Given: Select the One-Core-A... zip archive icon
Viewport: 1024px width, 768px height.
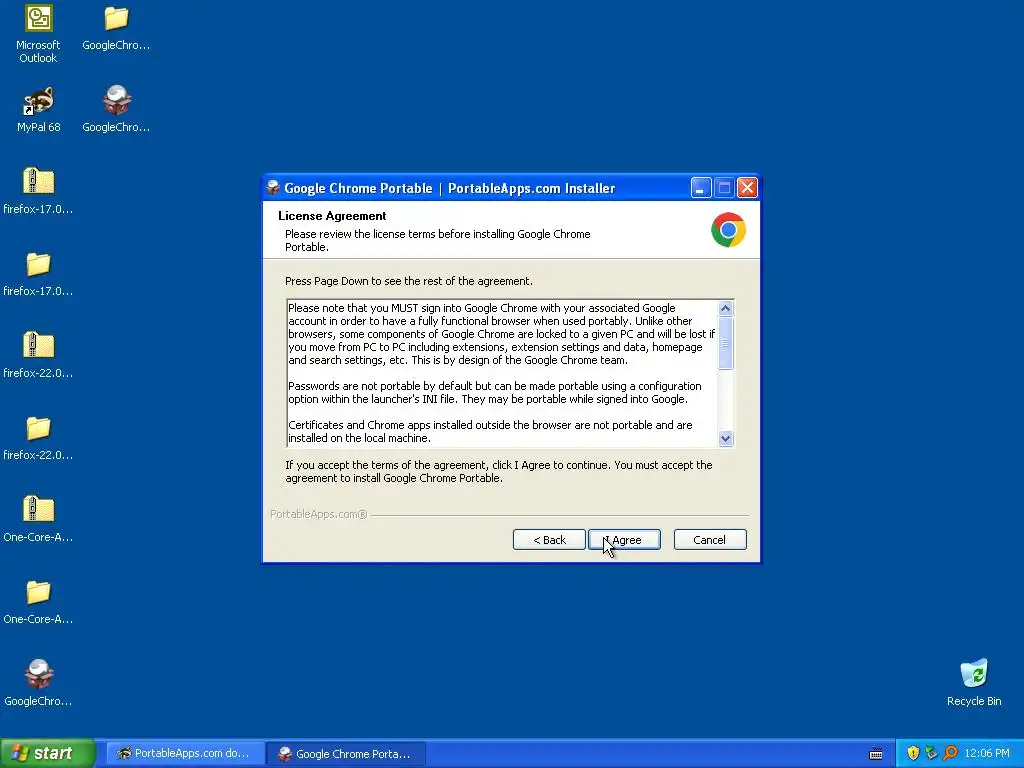Looking at the screenshot, I should pyautogui.click(x=38, y=519).
